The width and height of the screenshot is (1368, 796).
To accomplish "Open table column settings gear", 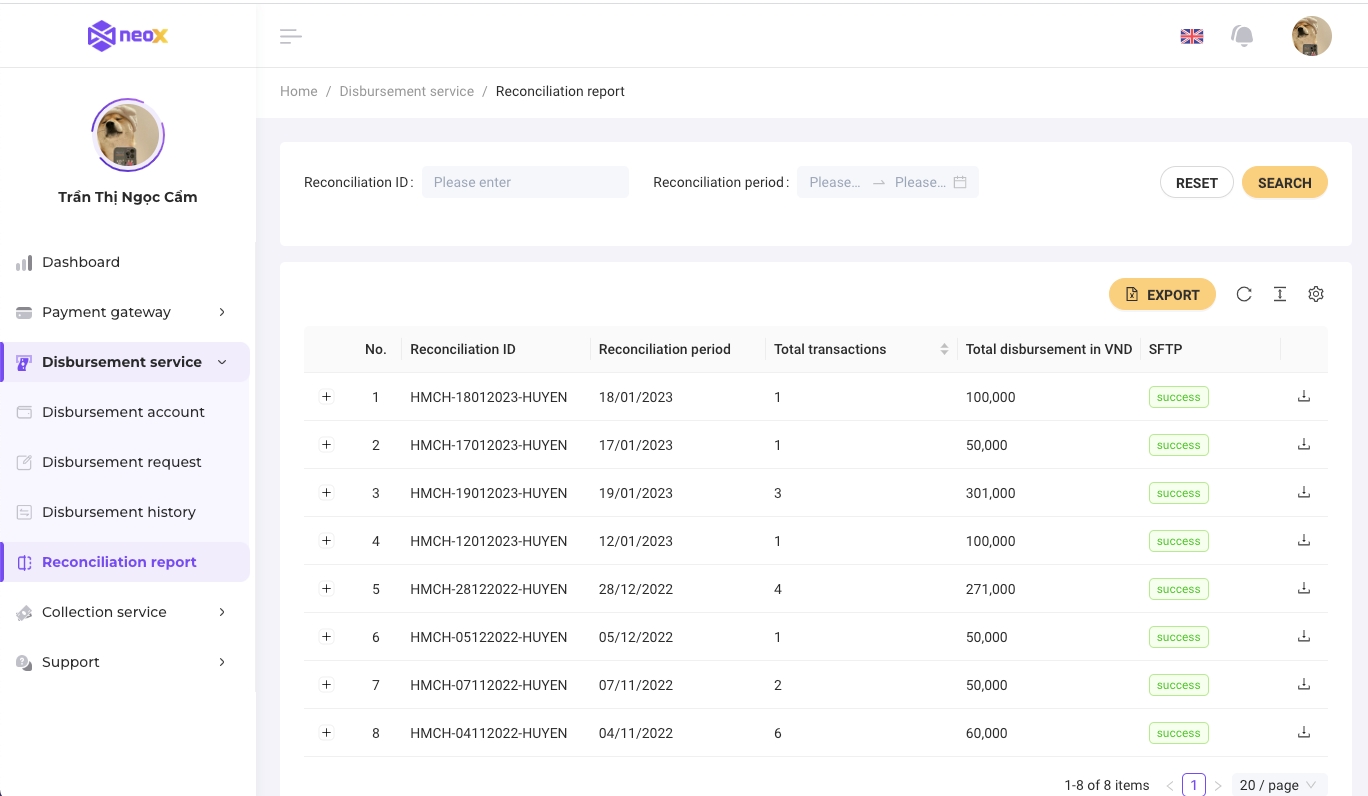I will pos(1315,294).
